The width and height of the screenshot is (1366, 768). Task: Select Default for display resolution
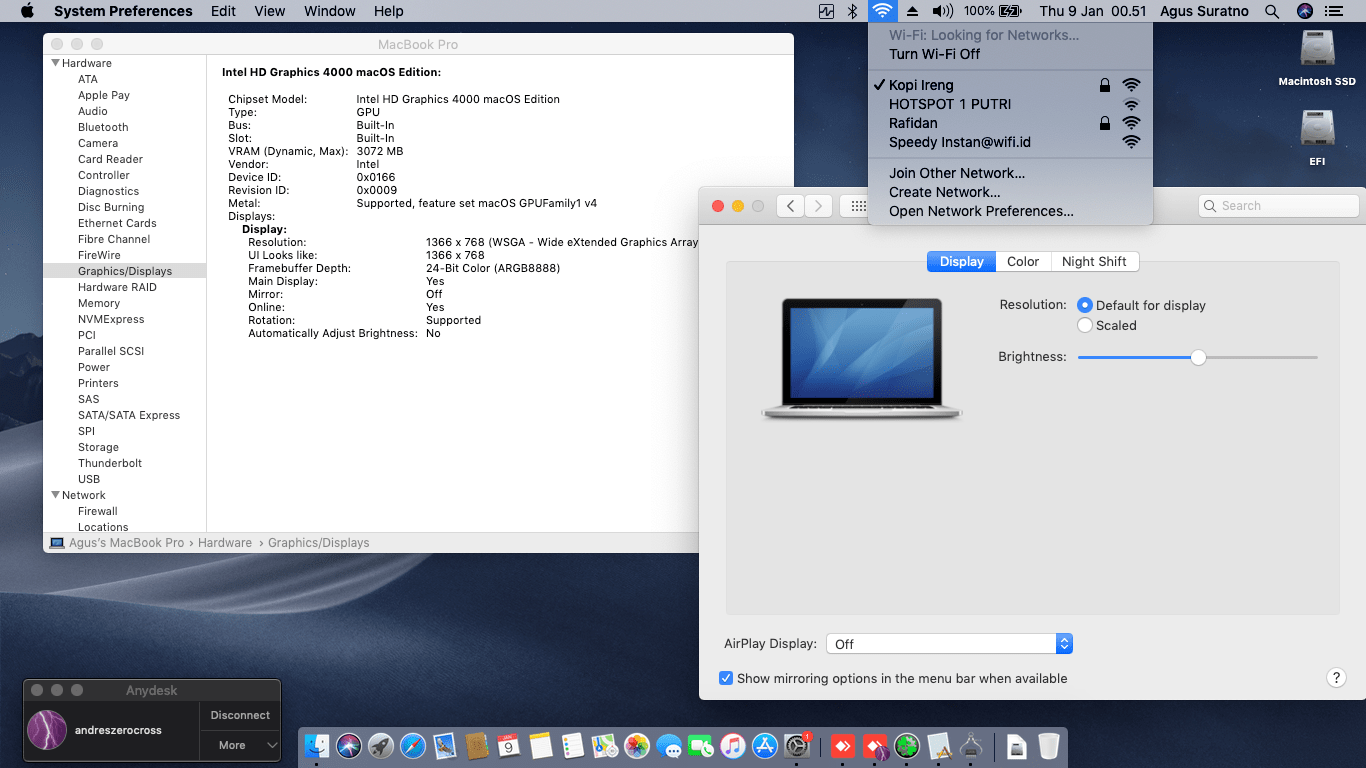tap(1141, 305)
